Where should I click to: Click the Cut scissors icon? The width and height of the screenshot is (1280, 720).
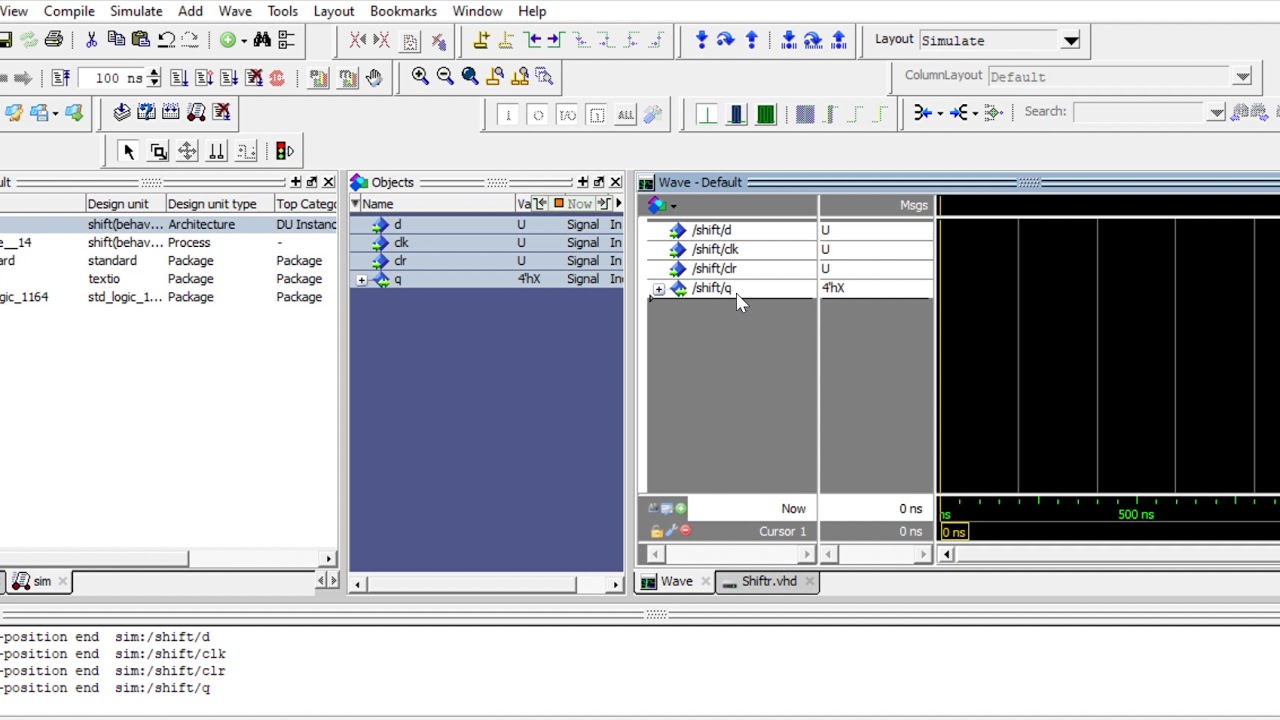coord(91,40)
